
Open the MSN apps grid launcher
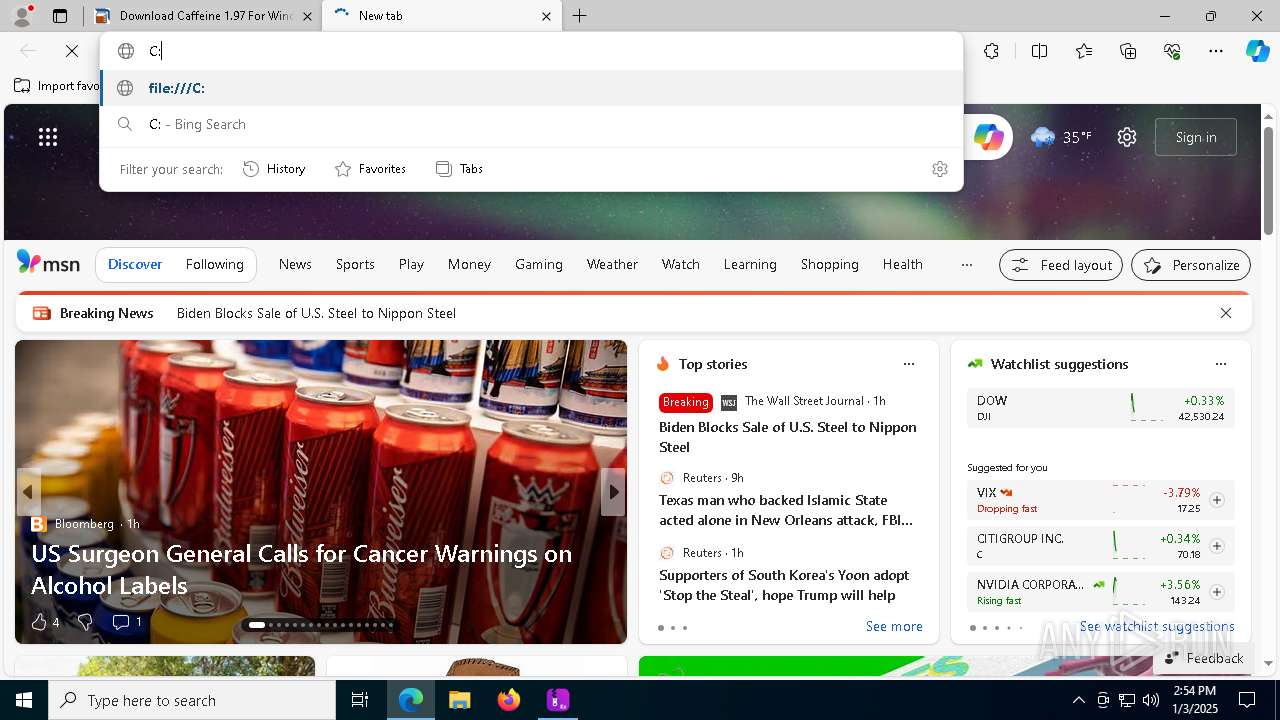(x=48, y=137)
